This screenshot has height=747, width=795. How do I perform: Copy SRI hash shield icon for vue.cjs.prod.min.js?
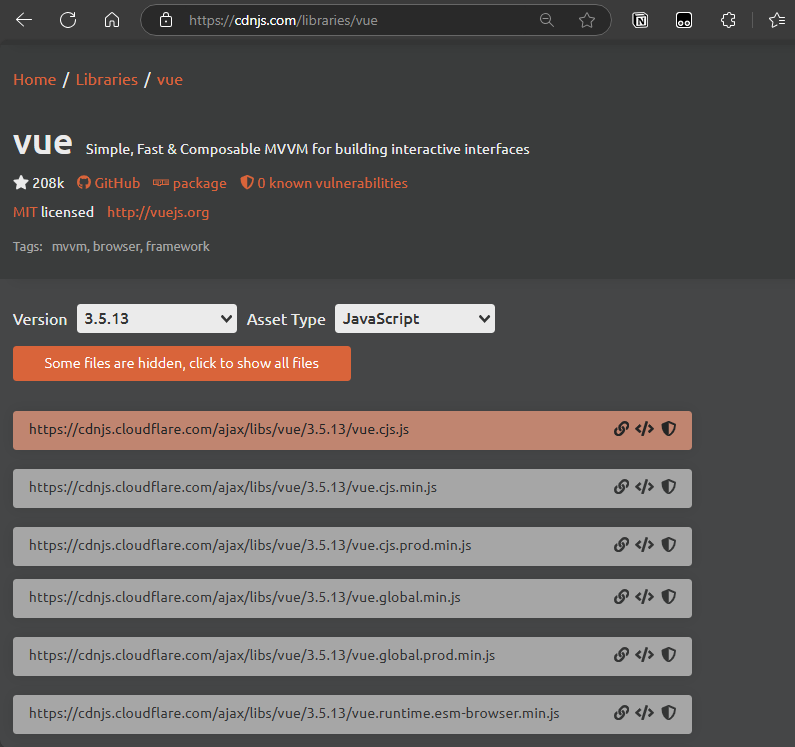669,546
